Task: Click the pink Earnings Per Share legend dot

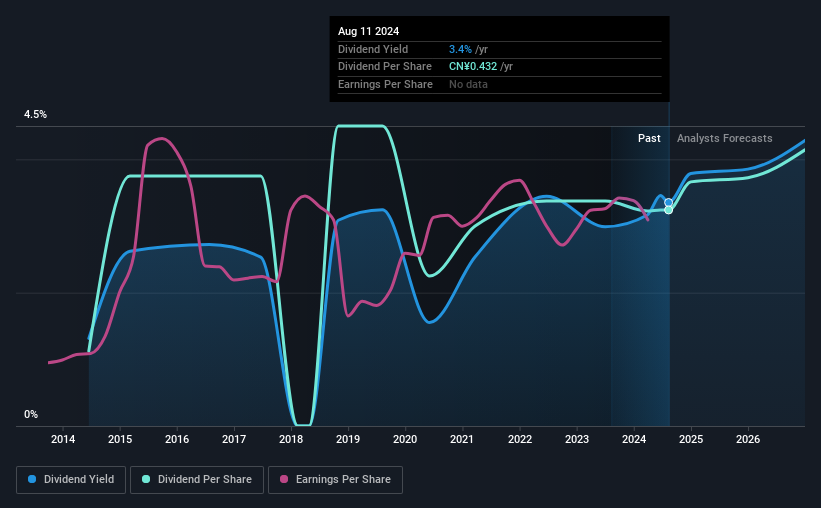Action: click(284, 479)
